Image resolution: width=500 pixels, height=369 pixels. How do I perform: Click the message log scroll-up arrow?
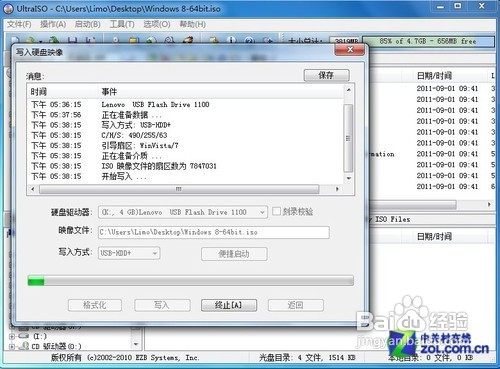click(348, 90)
